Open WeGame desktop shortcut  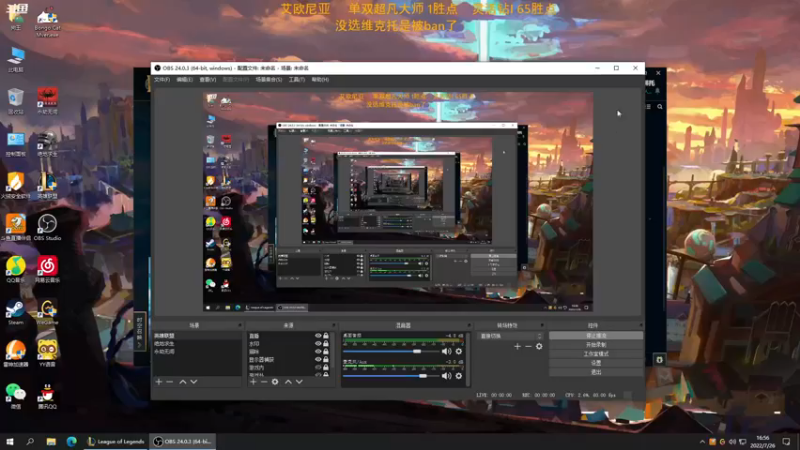47,312
